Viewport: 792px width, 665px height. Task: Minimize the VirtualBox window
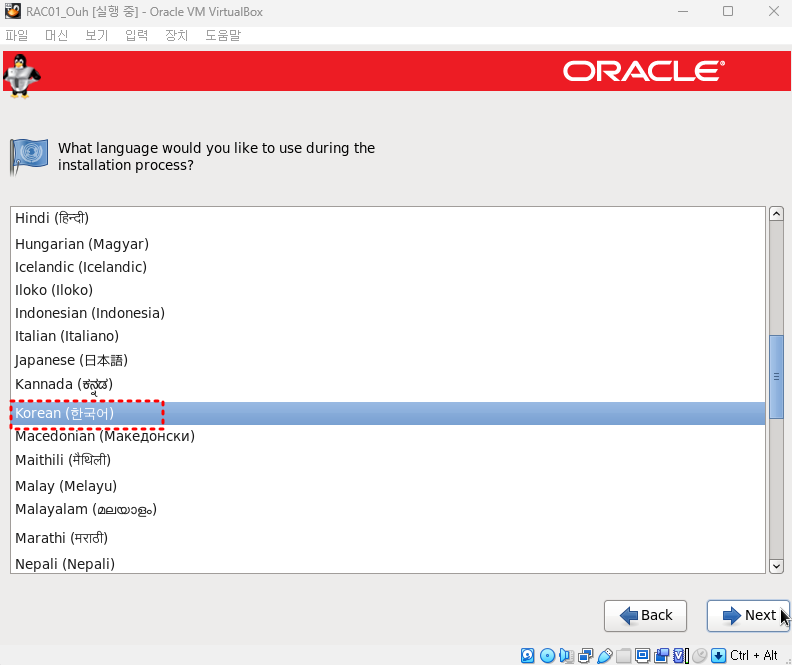[683, 11]
